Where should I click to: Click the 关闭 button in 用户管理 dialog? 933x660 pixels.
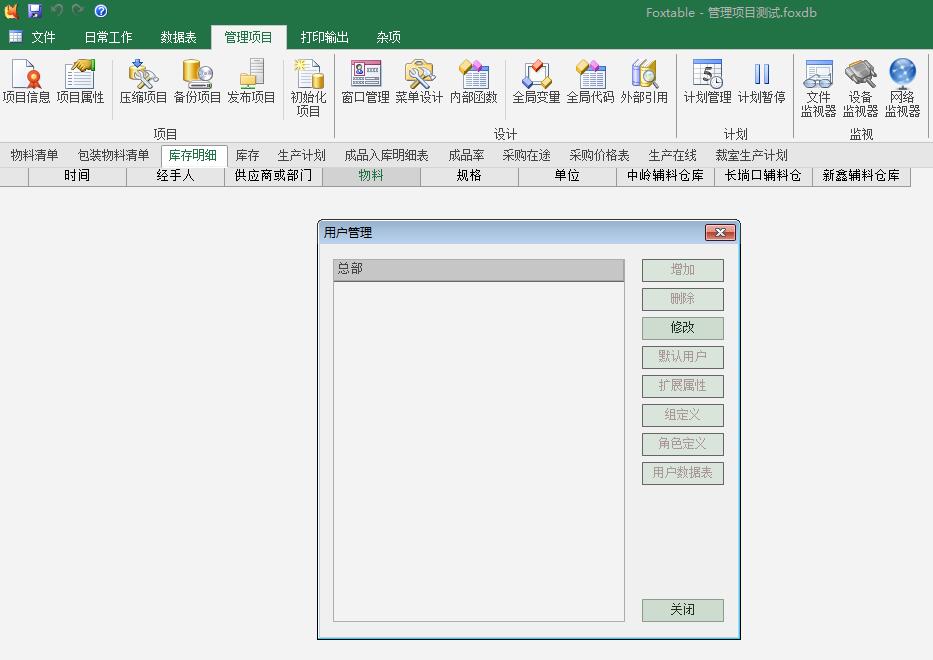pyautogui.click(x=682, y=610)
